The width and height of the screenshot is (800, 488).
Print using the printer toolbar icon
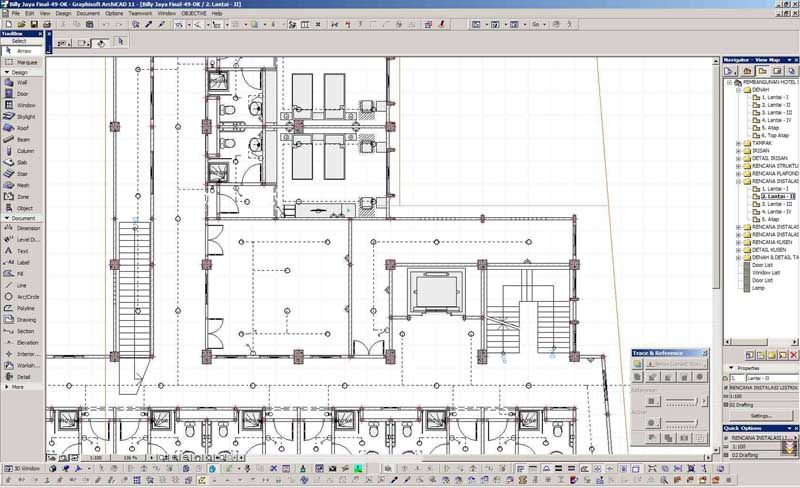pyautogui.click(x=46, y=24)
